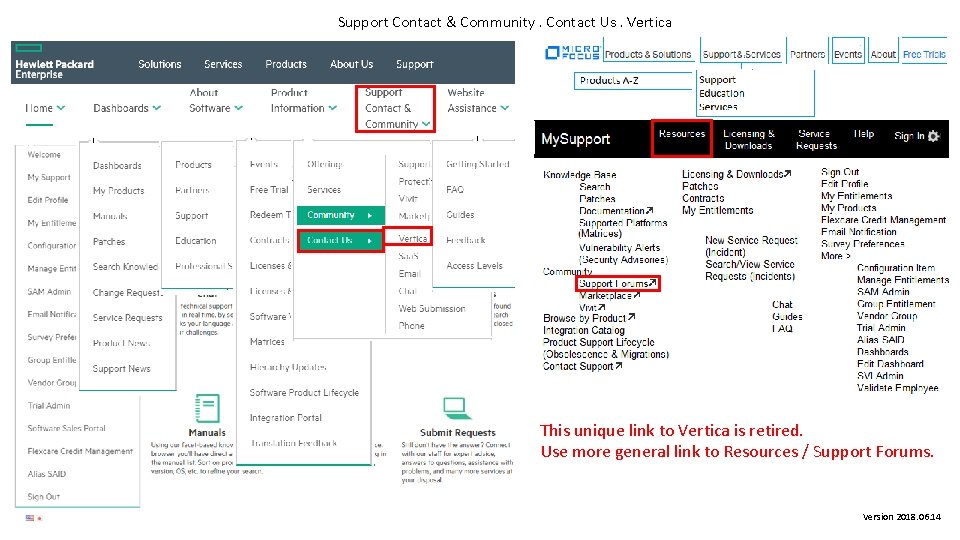Open Events in Micro Focus menu
This screenshot has width=960, height=540.
point(848,54)
